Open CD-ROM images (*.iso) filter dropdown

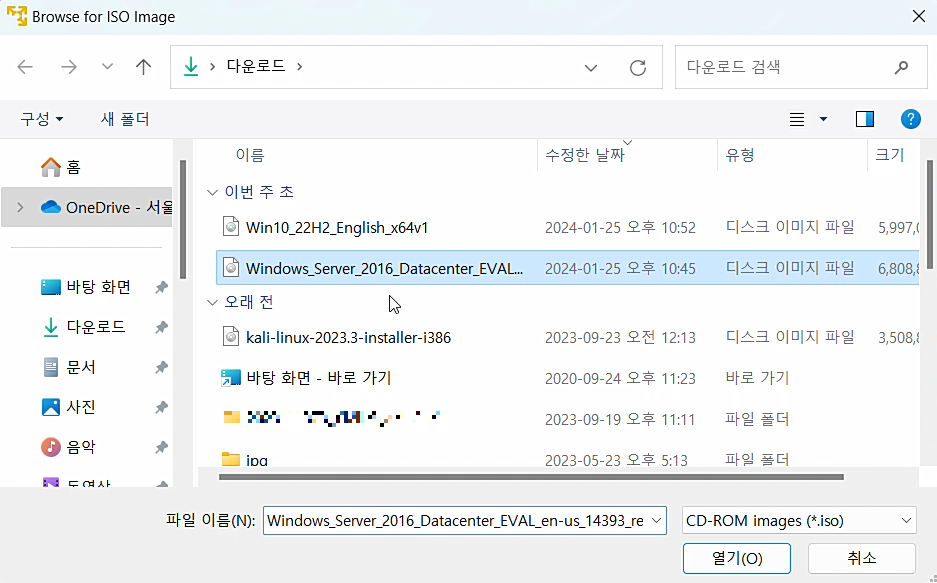click(x=799, y=521)
